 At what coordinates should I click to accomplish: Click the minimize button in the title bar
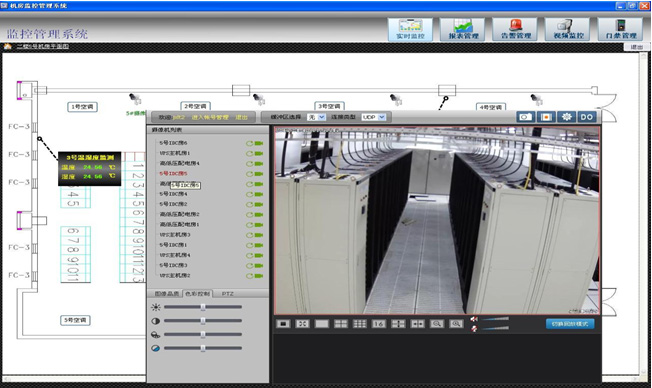point(620,5)
